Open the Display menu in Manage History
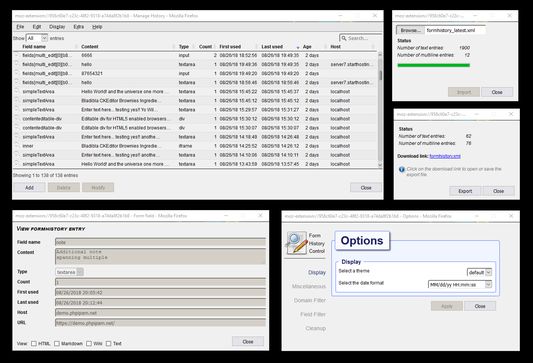This screenshot has height=363, width=533. (x=57, y=27)
